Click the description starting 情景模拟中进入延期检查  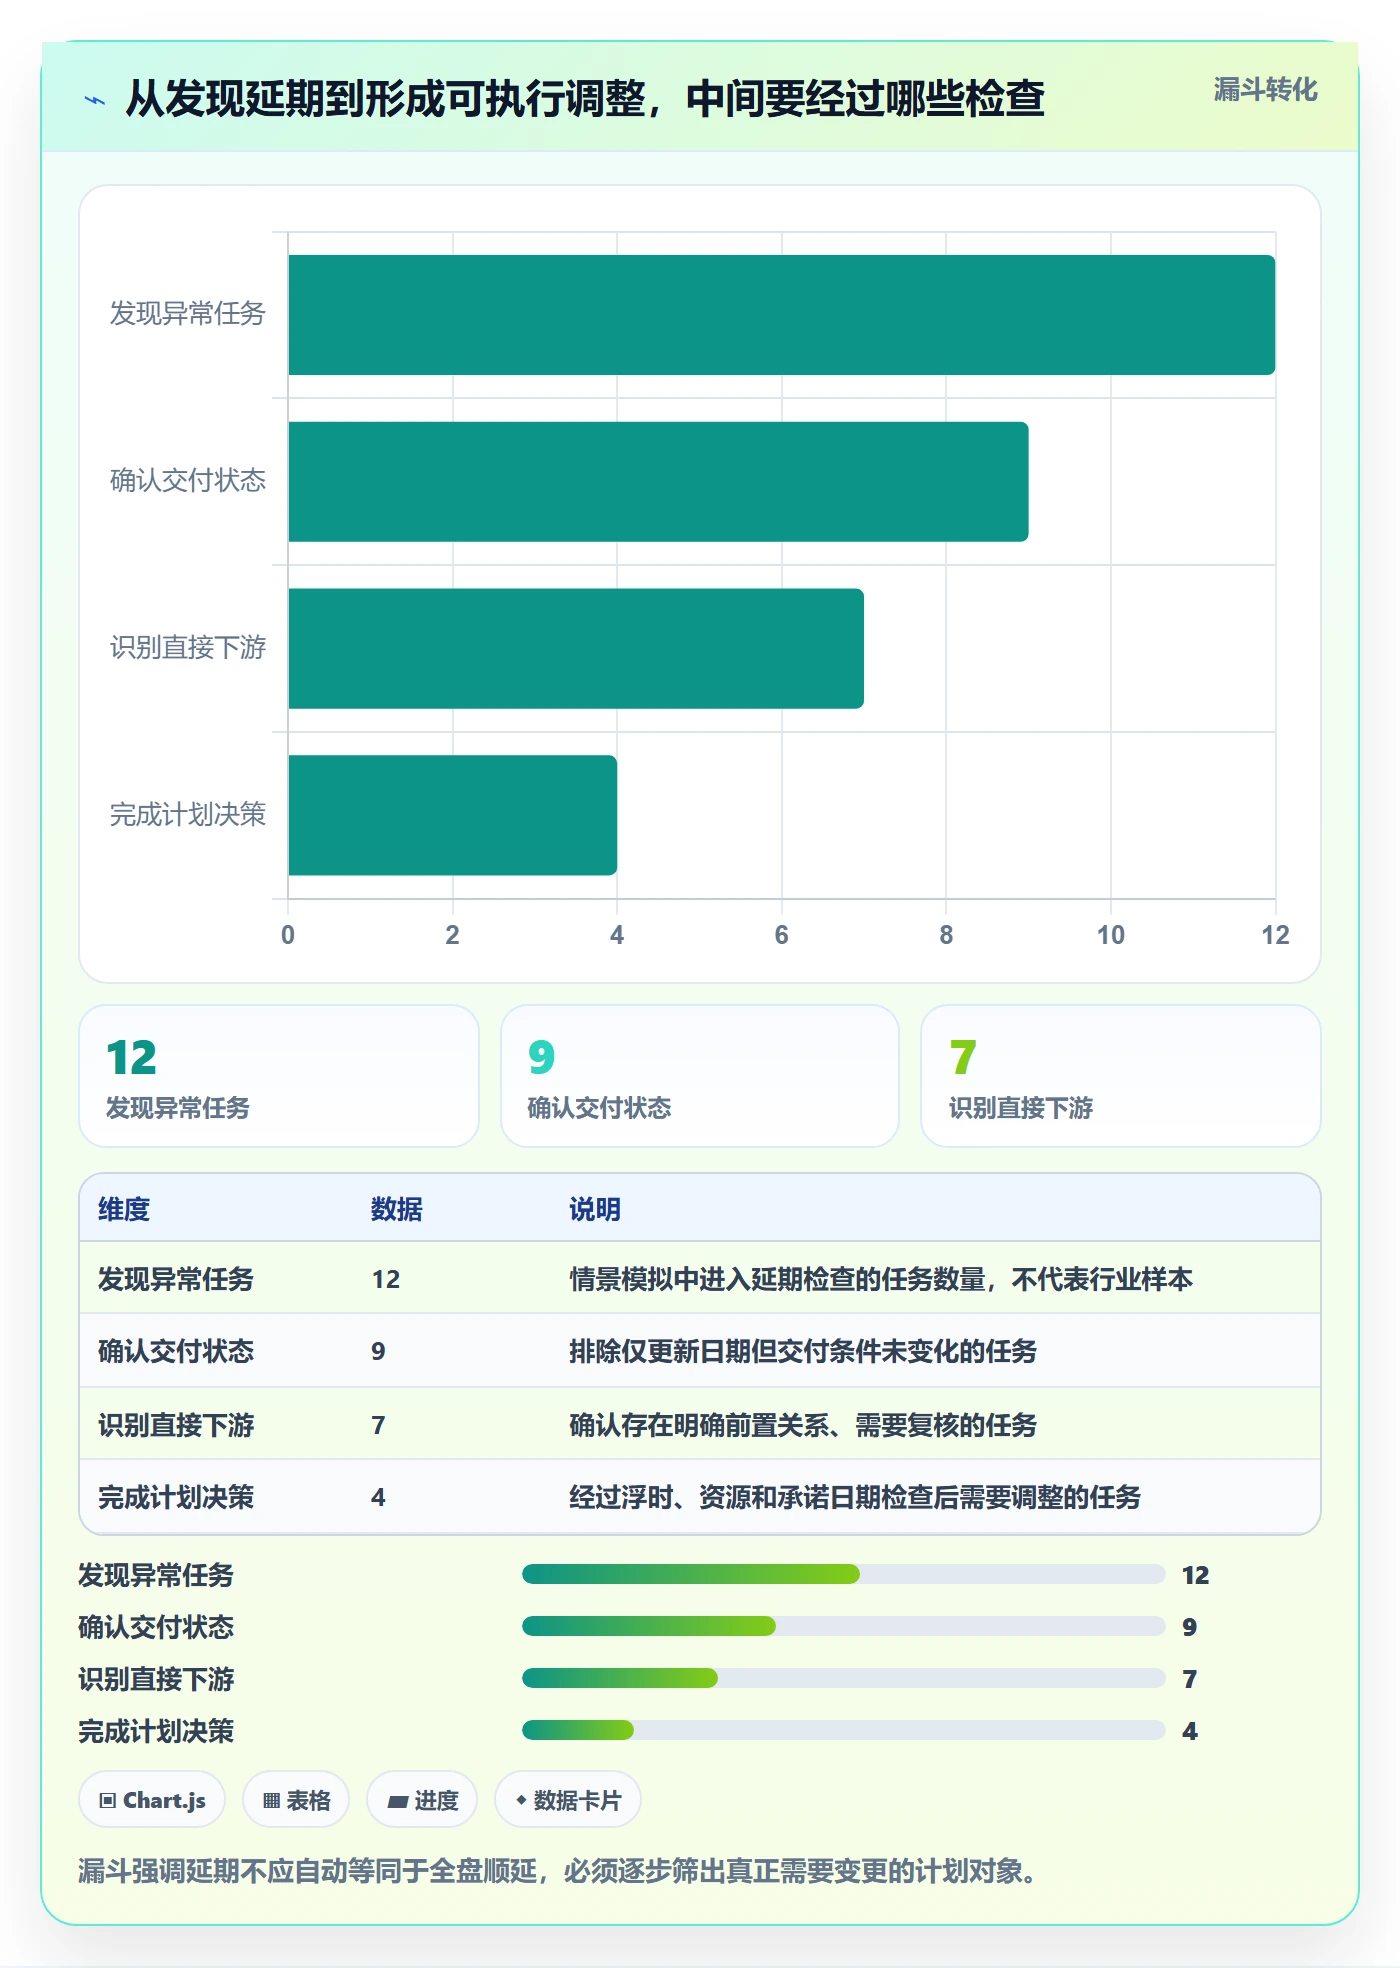point(881,1279)
